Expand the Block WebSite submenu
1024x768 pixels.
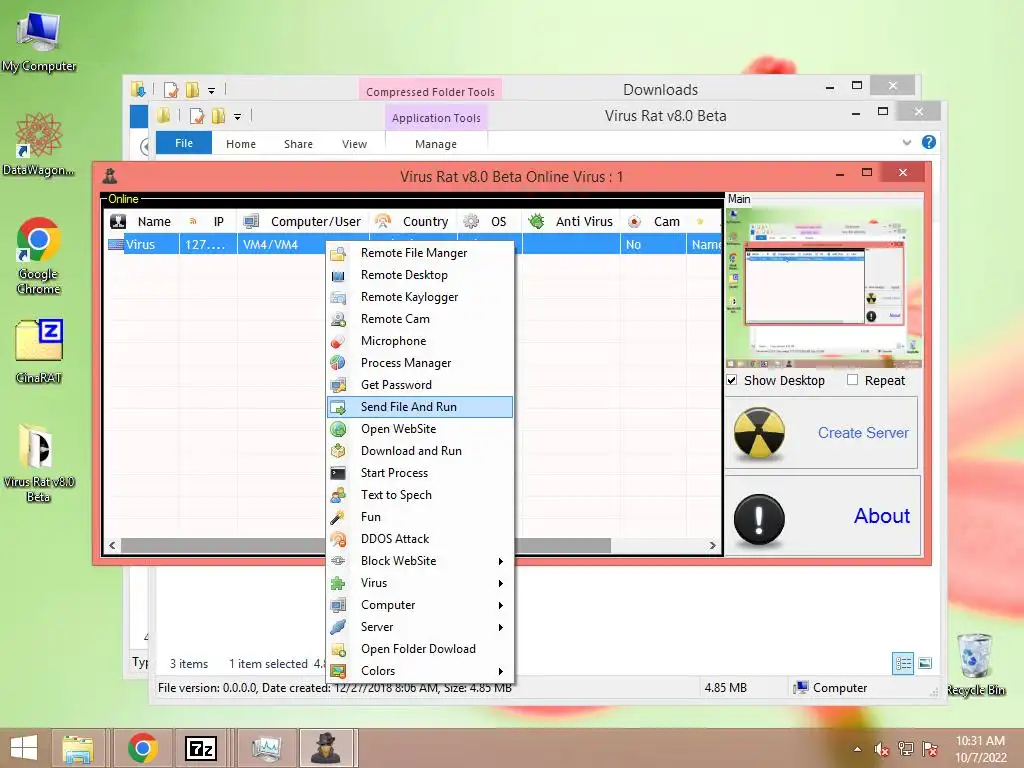pyautogui.click(x=419, y=561)
